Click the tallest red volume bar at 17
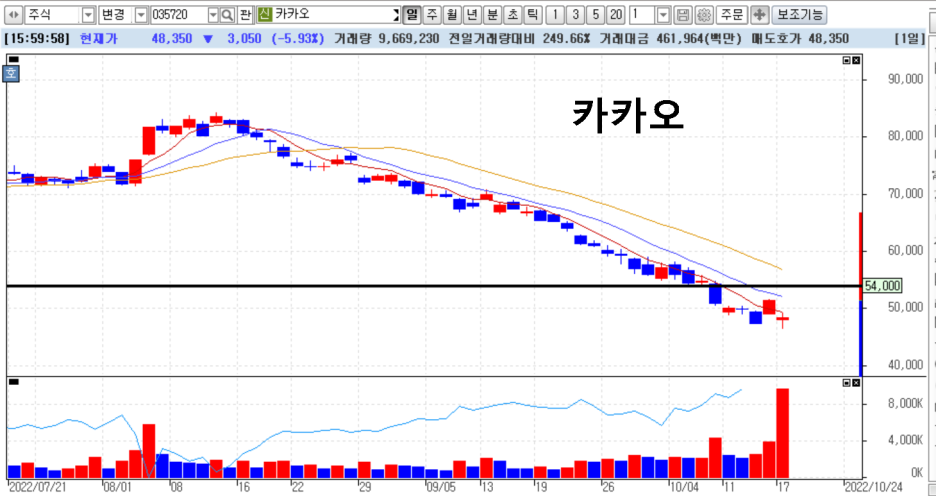This screenshot has height=496, width=936. (x=783, y=433)
